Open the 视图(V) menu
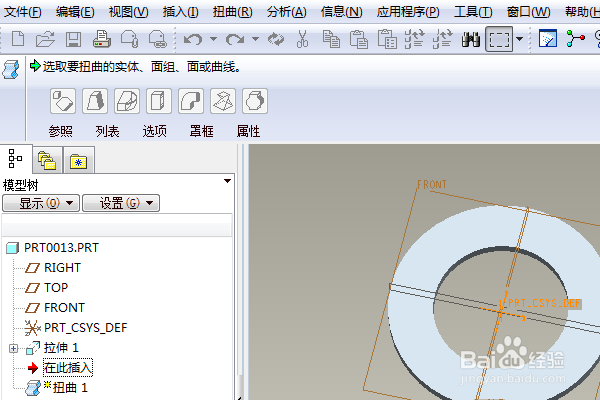The height and width of the screenshot is (400, 600). pos(129,12)
